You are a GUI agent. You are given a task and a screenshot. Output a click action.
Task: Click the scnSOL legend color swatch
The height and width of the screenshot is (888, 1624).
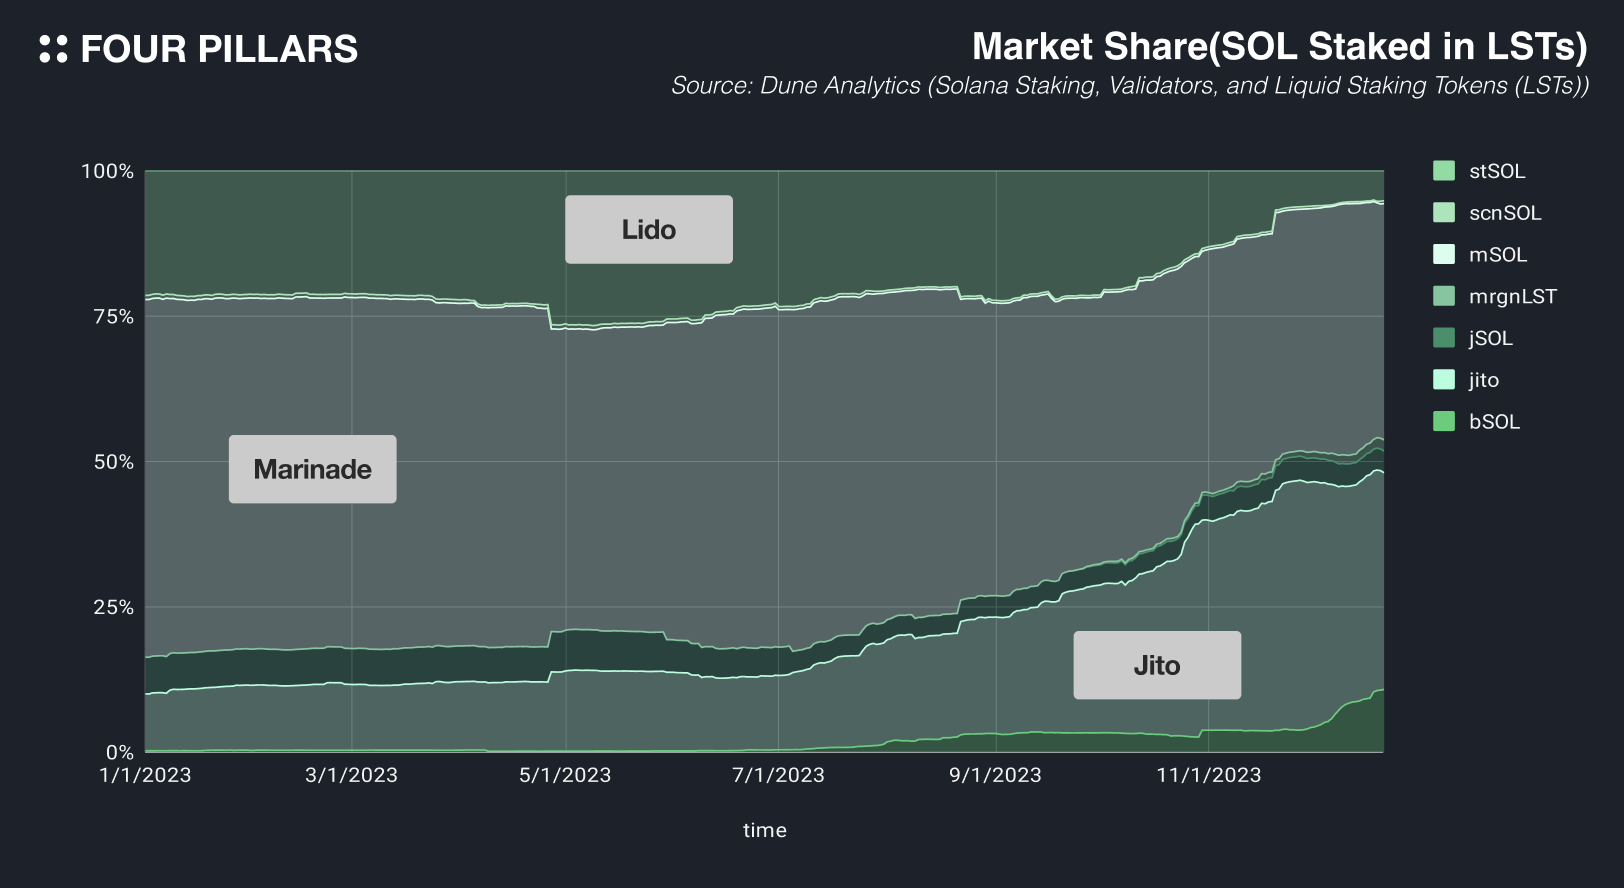click(x=1444, y=212)
